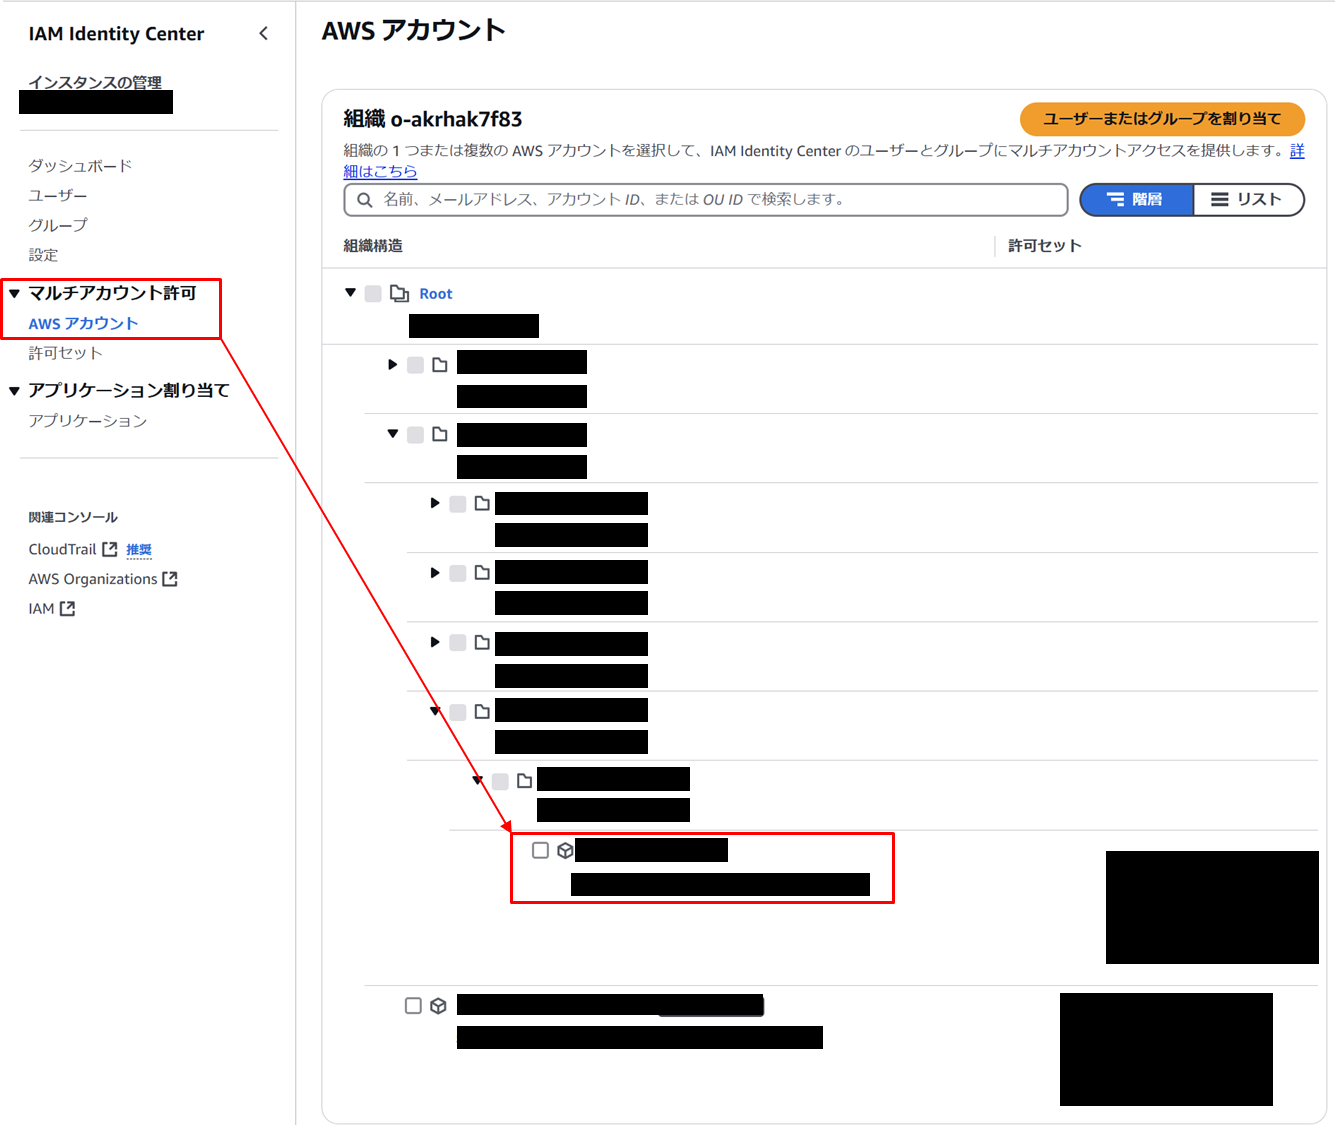Click the external link icon beside CloudTrail
1335x1125 pixels.
[110, 549]
